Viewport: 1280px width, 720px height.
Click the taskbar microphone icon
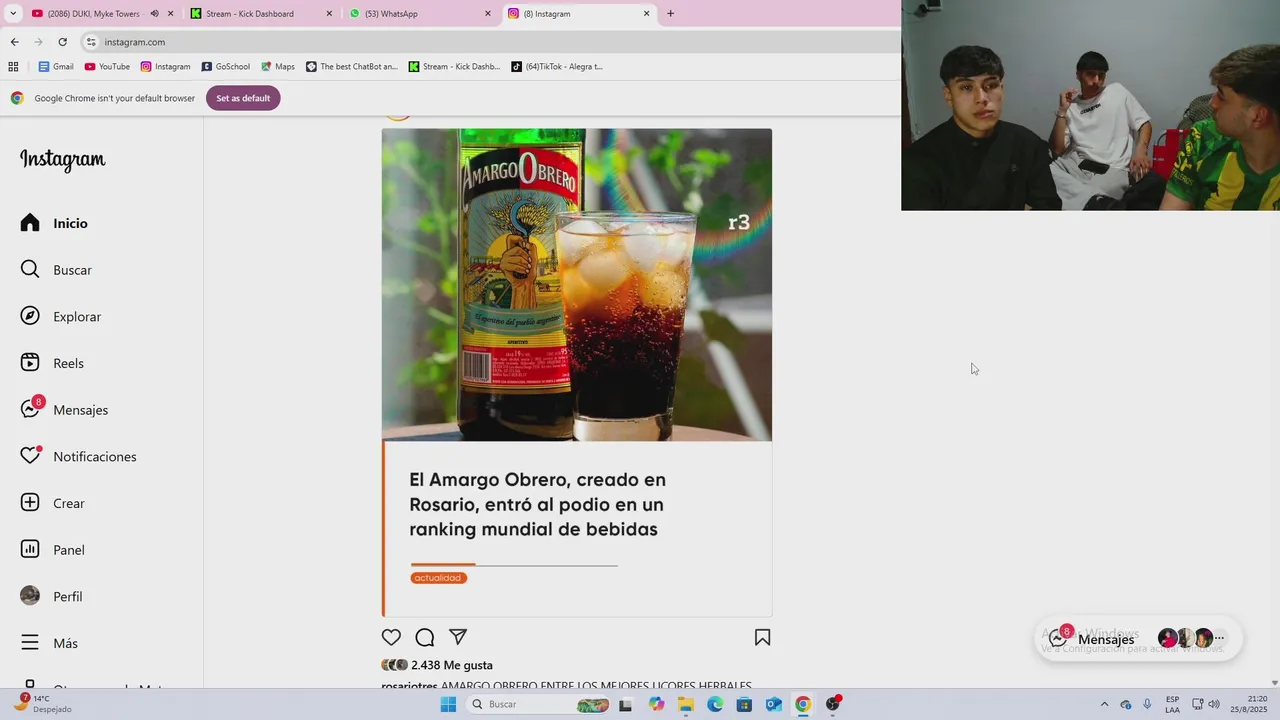pos(1147,704)
